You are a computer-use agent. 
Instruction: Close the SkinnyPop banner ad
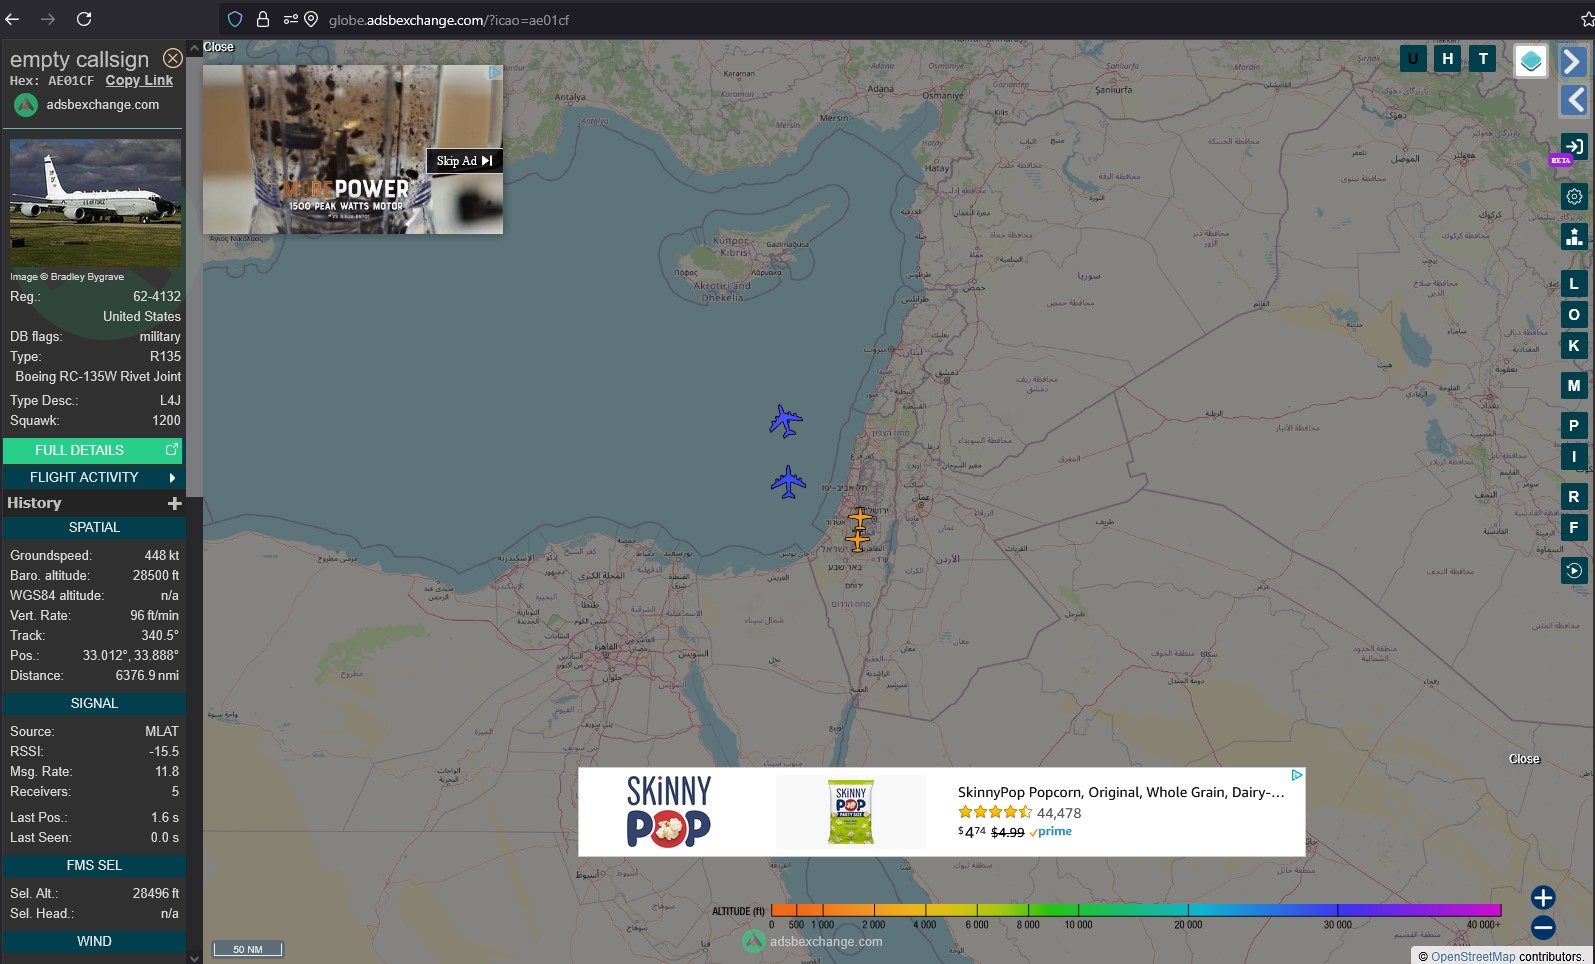[x=1524, y=759]
